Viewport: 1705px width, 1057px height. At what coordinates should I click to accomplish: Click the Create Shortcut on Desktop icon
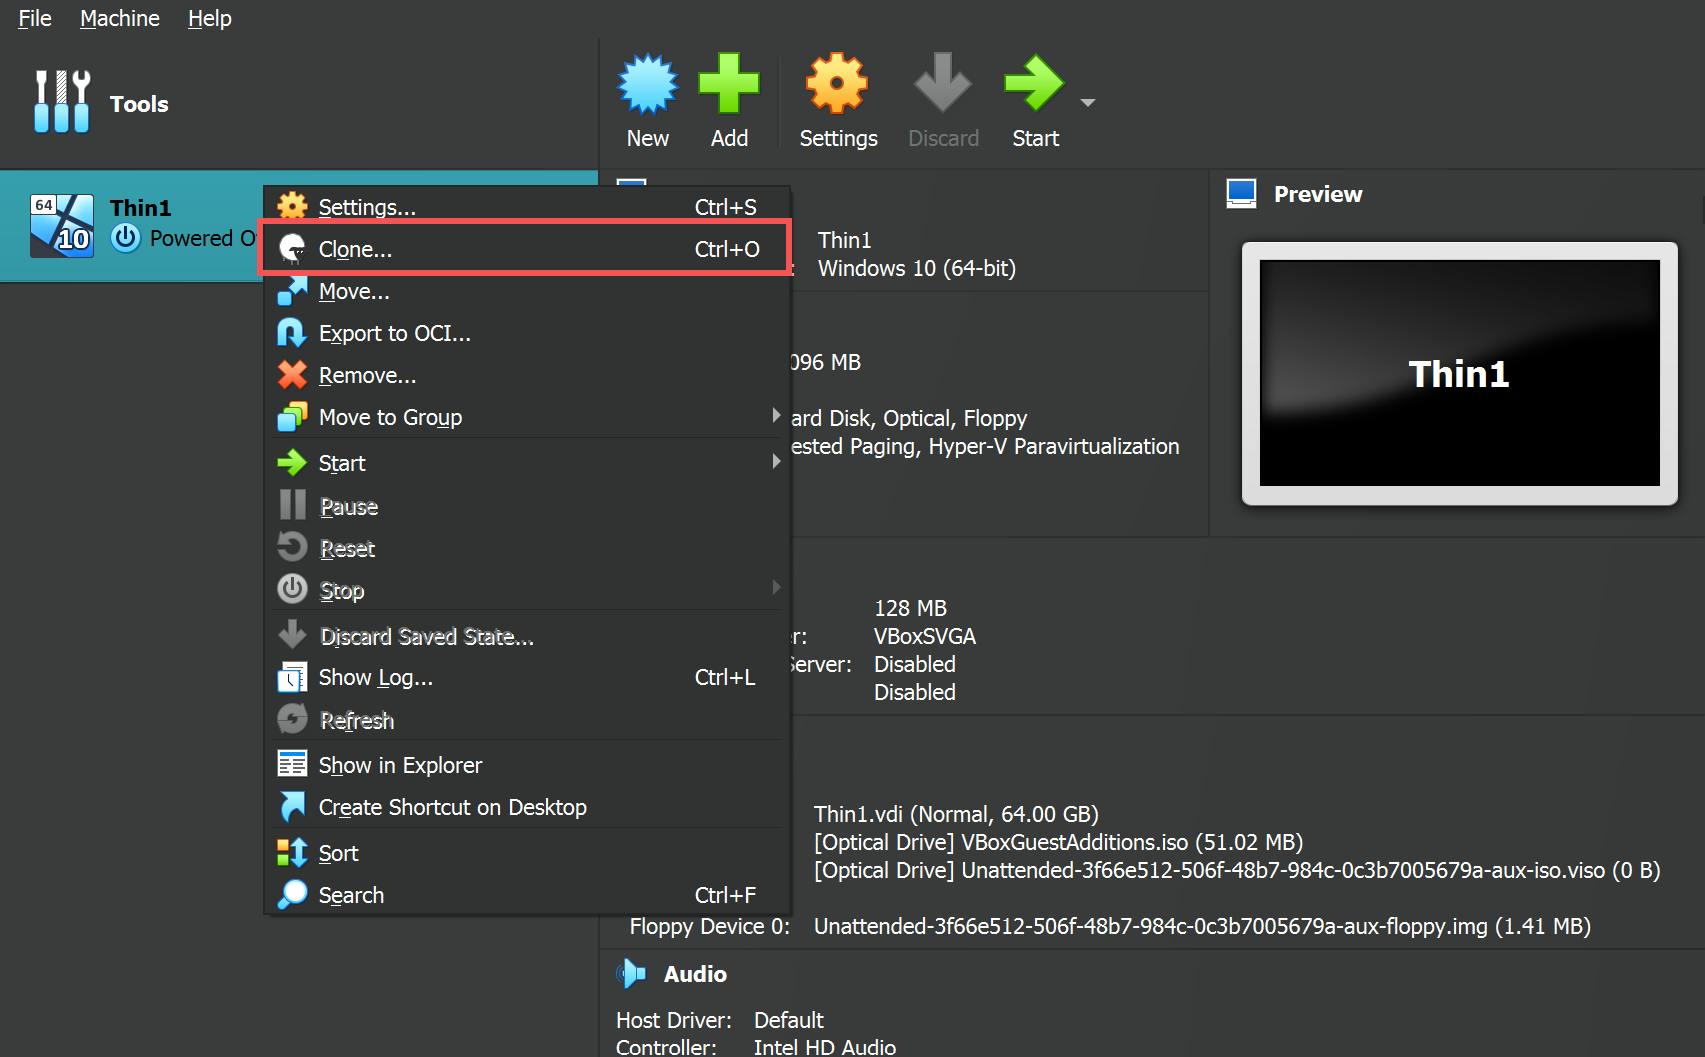[292, 807]
